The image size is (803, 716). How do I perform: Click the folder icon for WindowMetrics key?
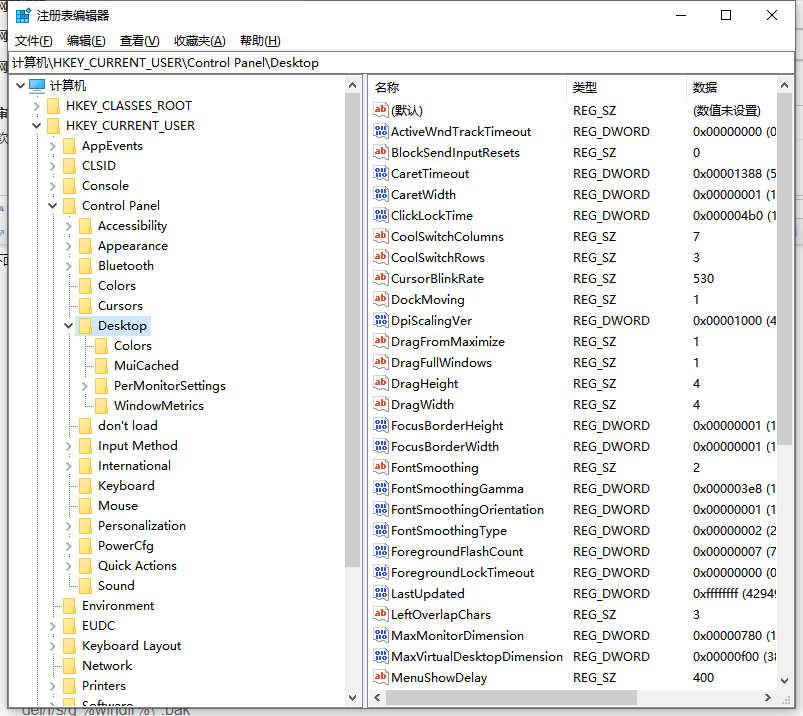pos(101,405)
